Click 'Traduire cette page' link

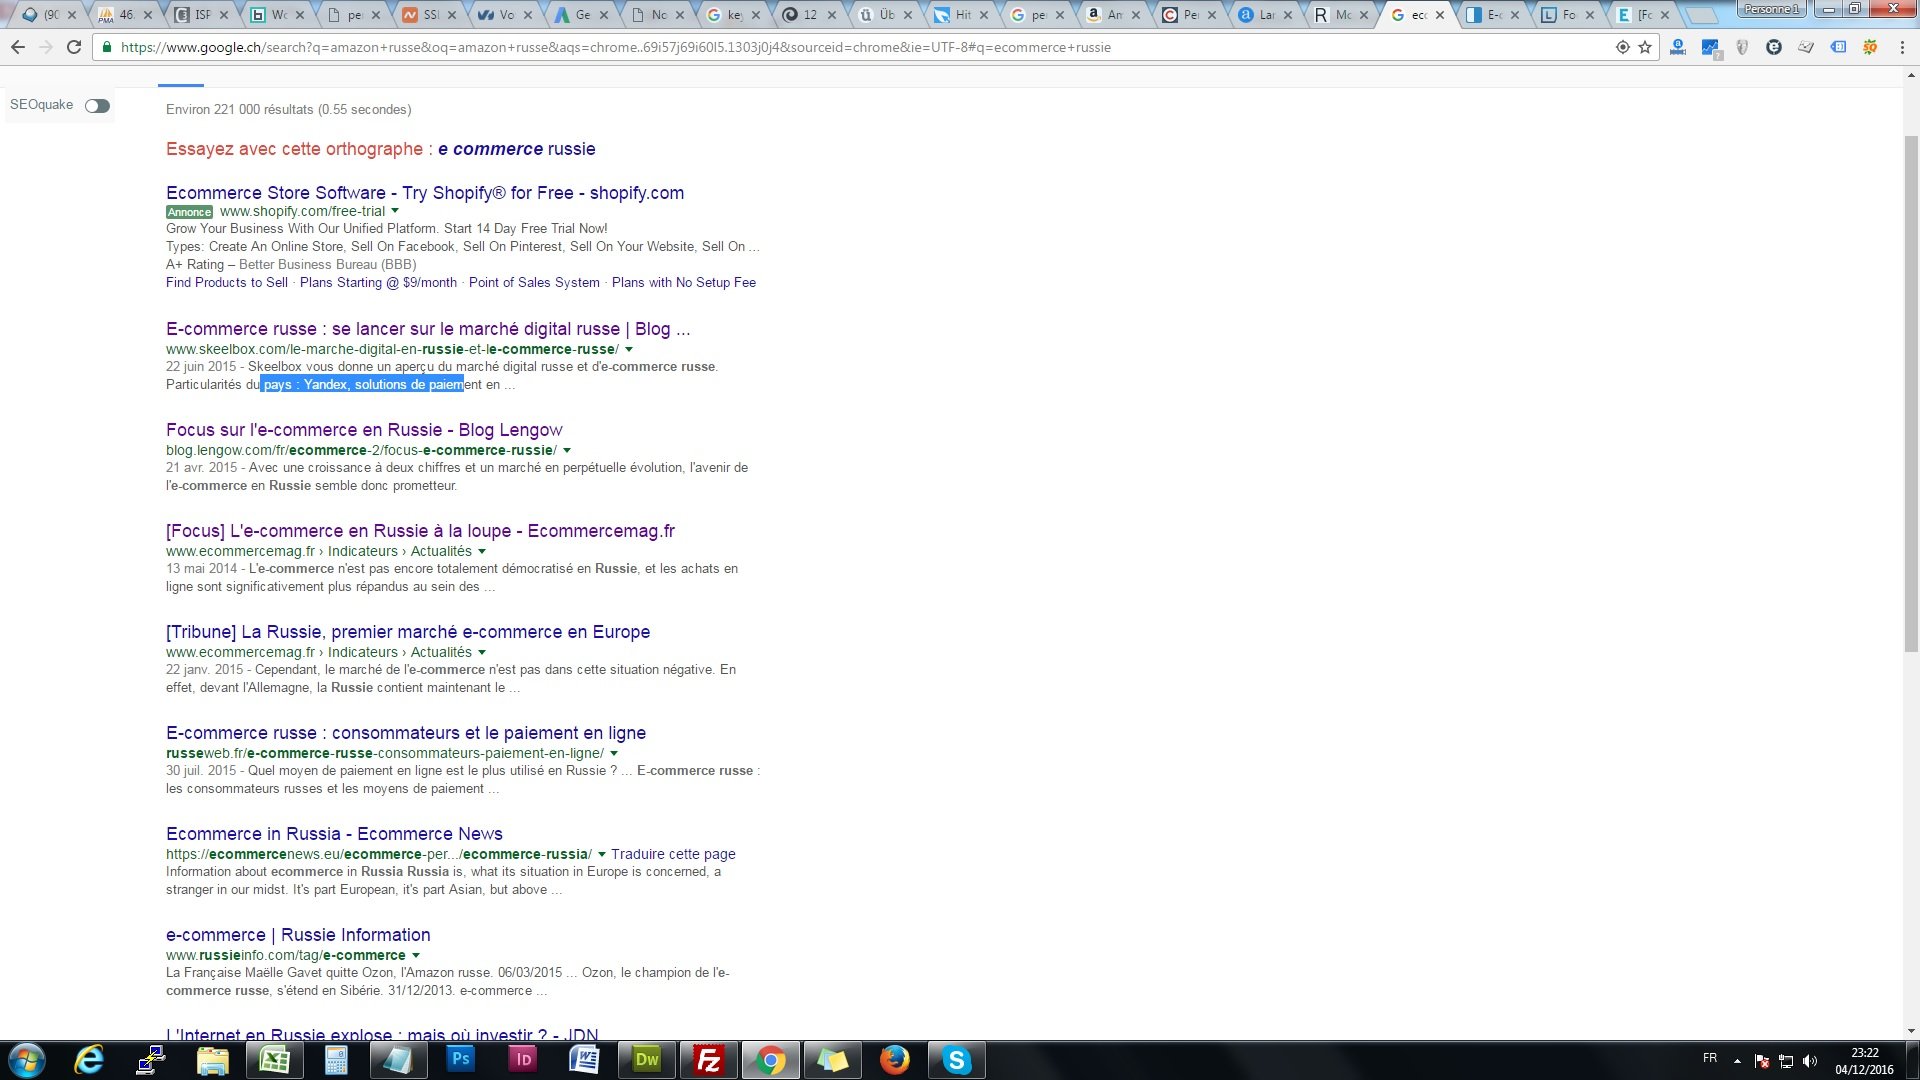coord(673,854)
